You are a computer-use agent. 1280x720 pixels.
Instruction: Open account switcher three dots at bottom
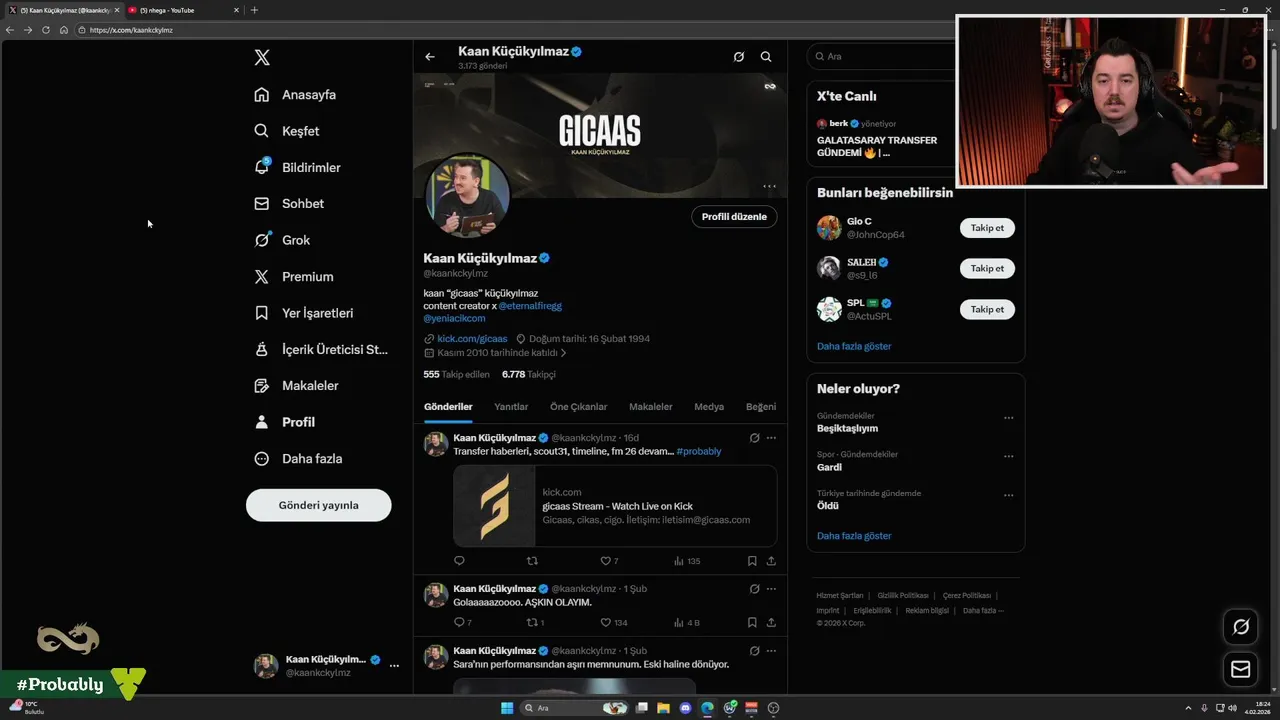[394, 666]
